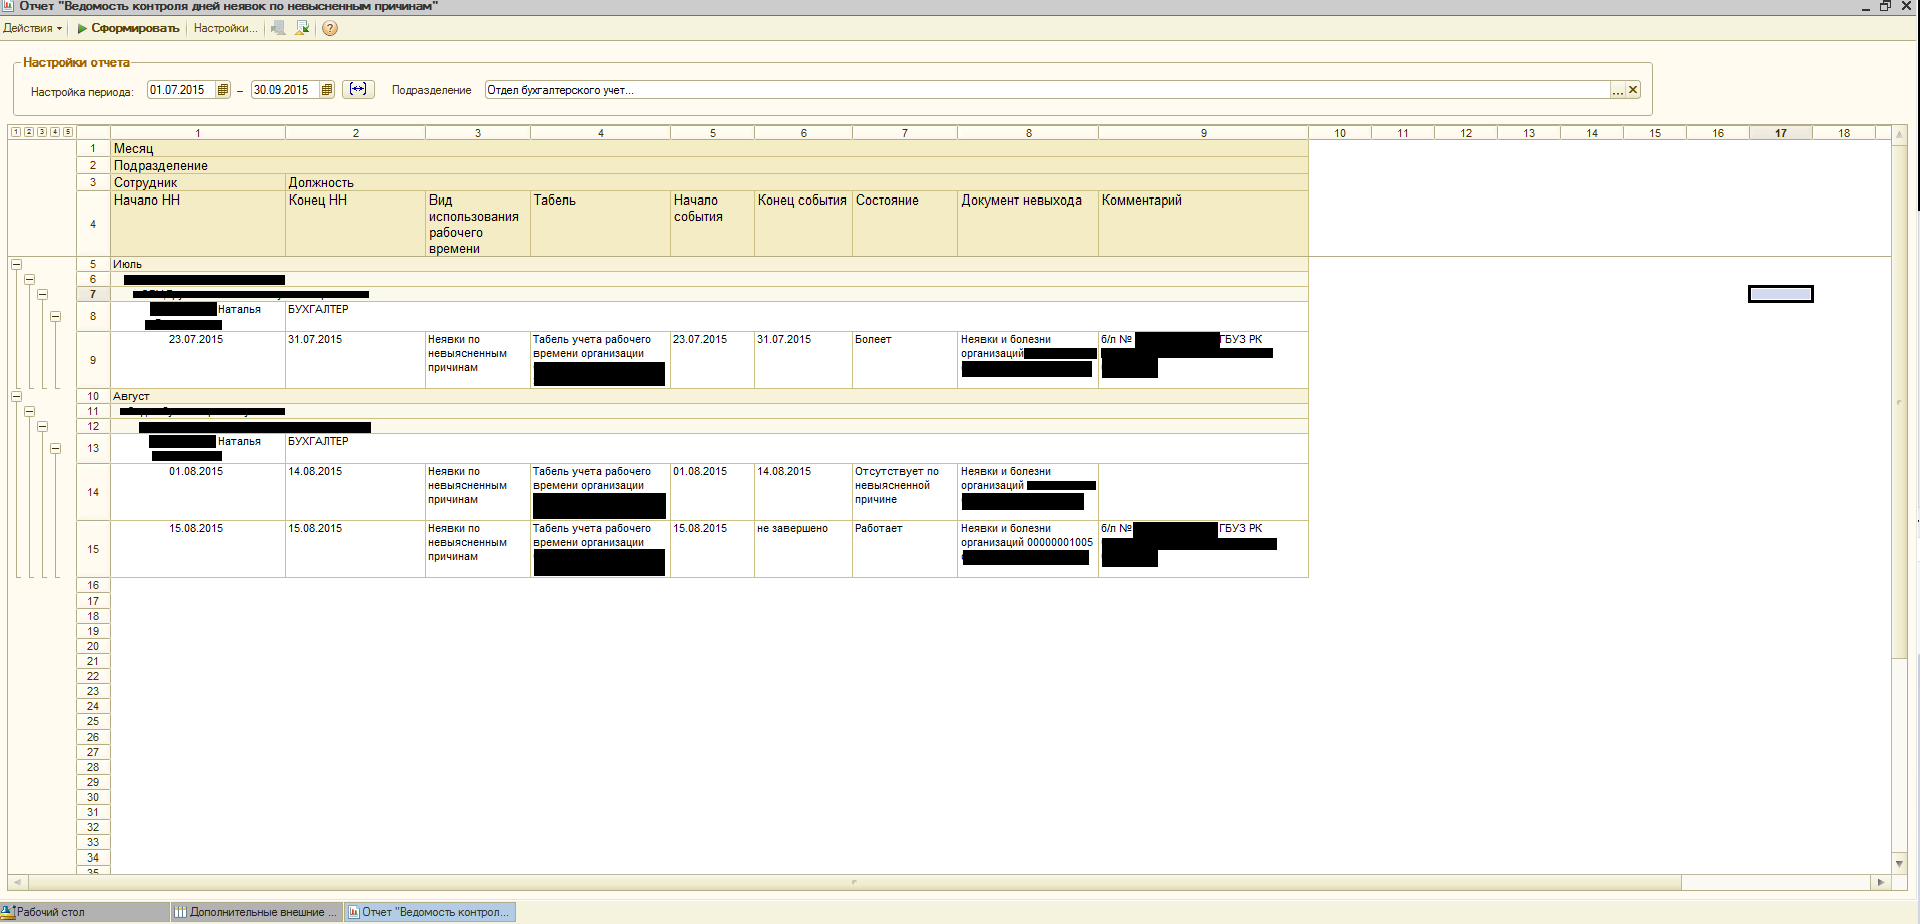The height and width of the screenshot is (924, 1920).
Task: Select column header 1
Action: tap(198, 133)
